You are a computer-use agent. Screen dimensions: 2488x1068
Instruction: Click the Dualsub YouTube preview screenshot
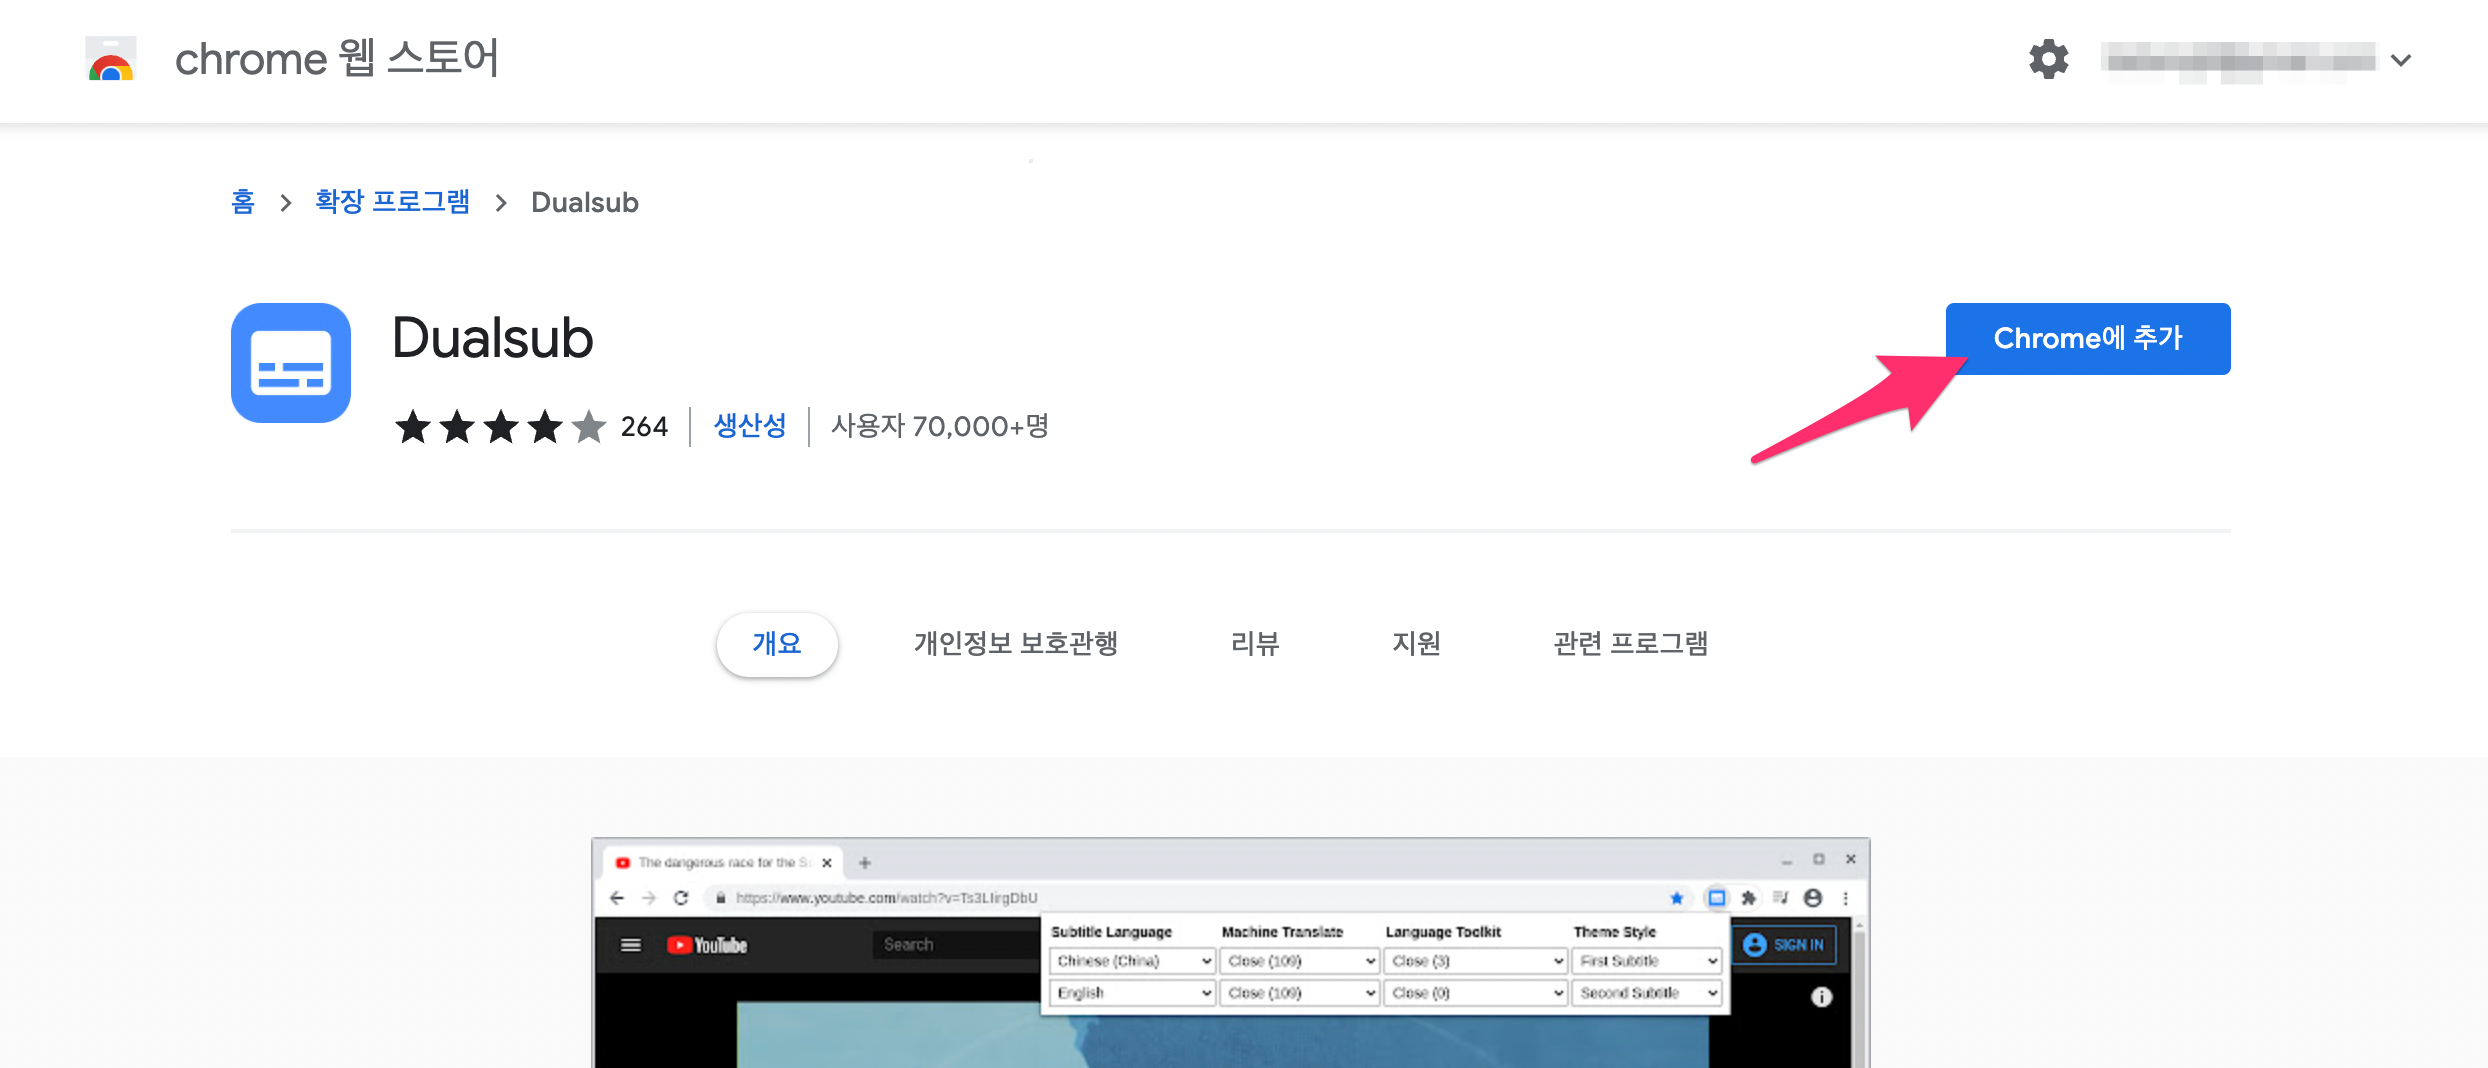(1231, 953)
